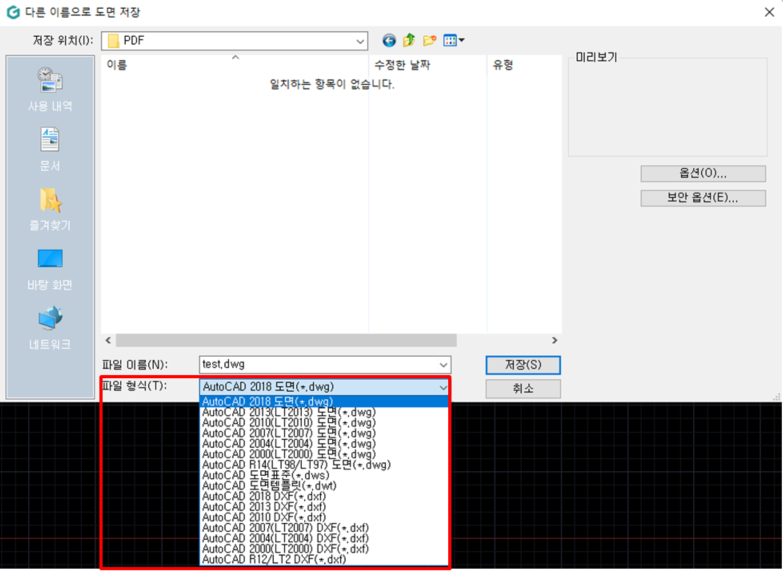Select AutoCAD 2004(LT2004) 도면(*.dwg)
The image size is (783, 571).
[x=324, y=444]
